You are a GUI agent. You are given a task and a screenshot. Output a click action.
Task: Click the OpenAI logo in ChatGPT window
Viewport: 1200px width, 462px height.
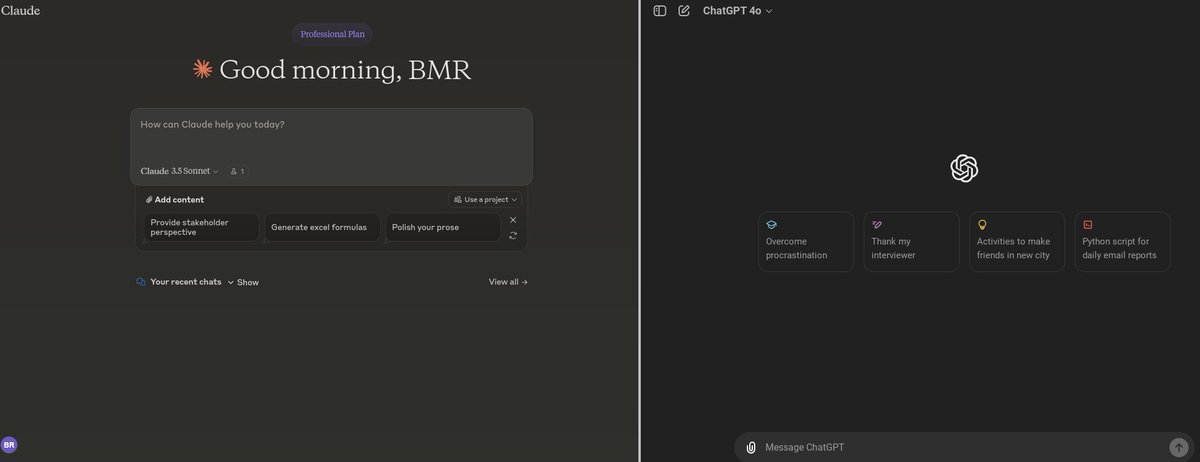click(x=964, y=168)
